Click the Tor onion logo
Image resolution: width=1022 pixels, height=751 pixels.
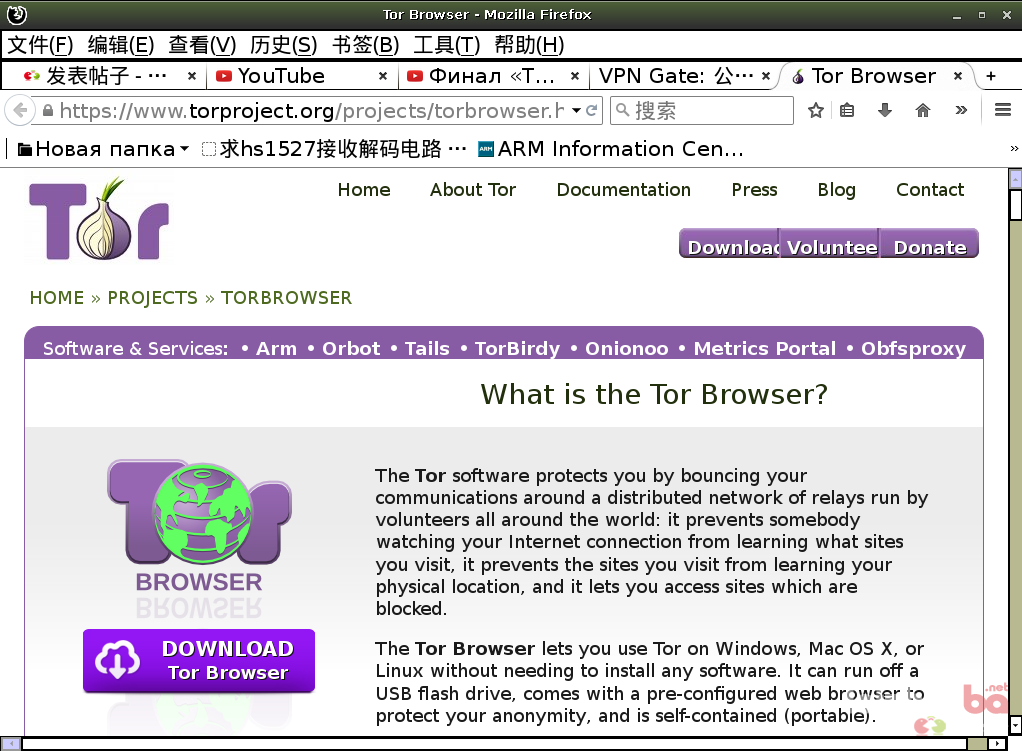click(x=99, y=220)
